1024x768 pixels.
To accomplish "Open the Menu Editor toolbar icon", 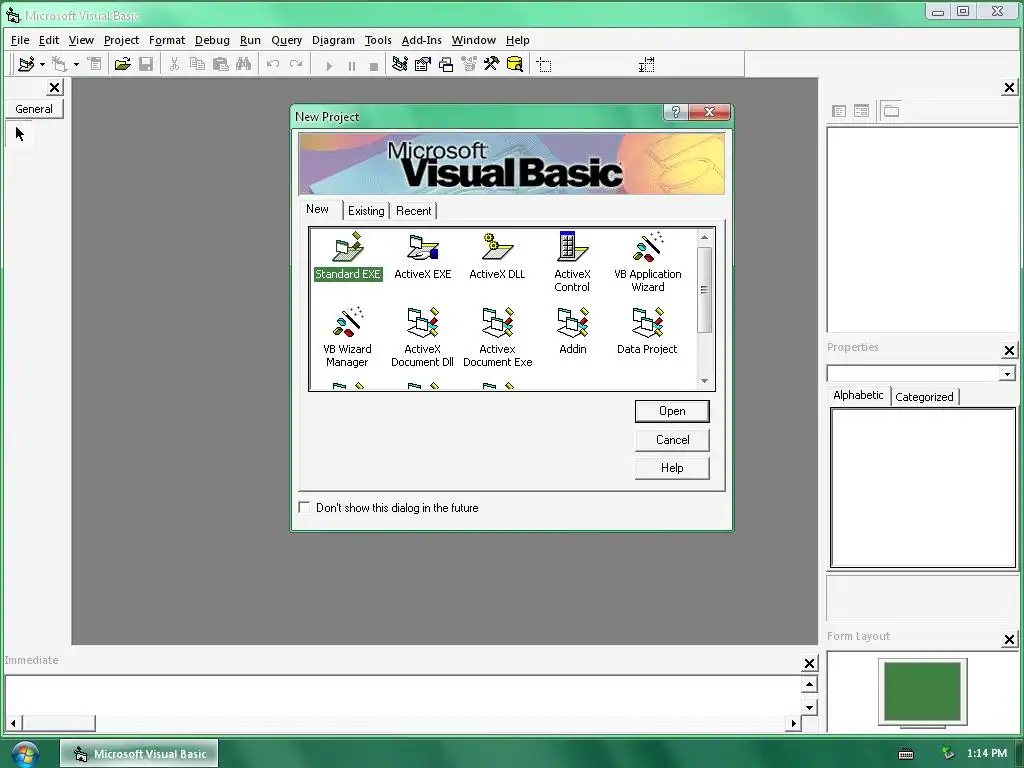I will click(x=95, y=64).
